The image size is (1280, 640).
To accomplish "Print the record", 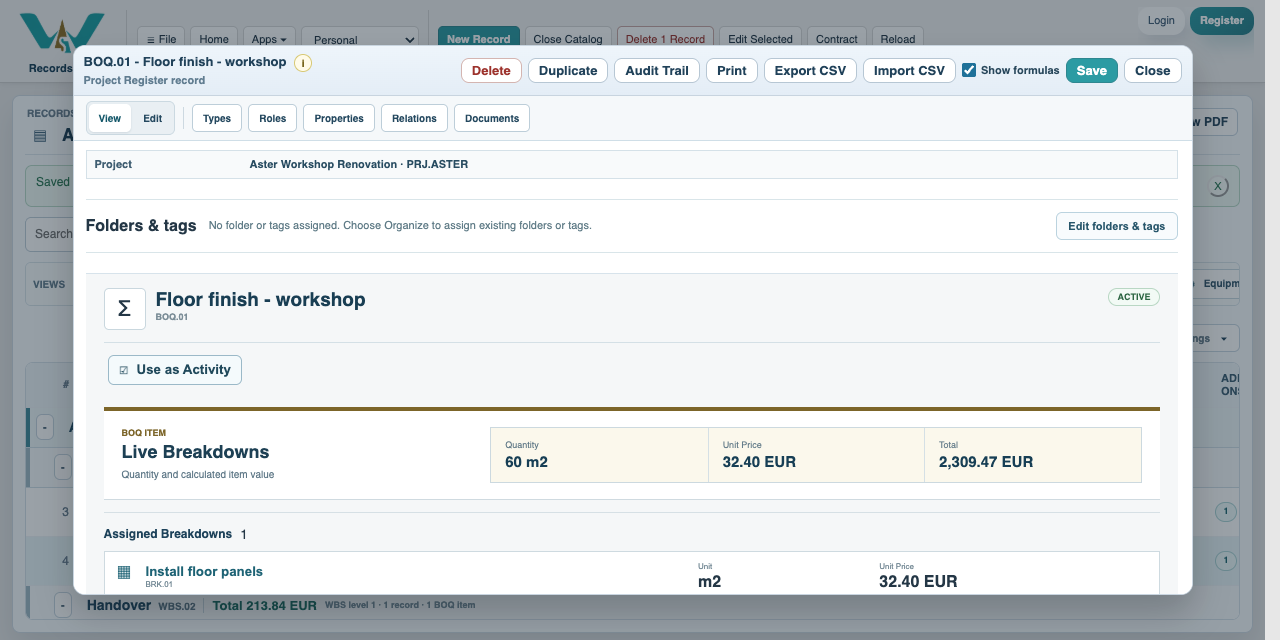I will click(x=732, y=70).
